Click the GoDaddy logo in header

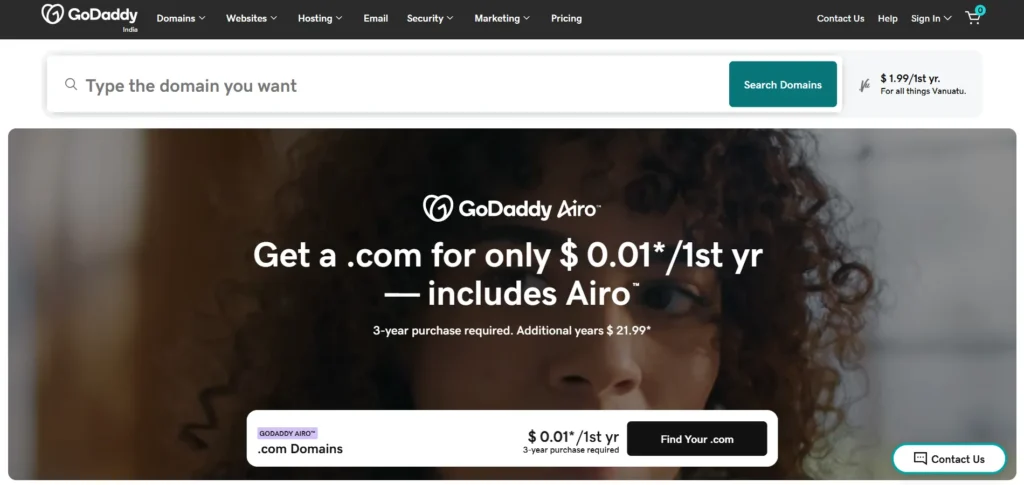click(89, 14)
